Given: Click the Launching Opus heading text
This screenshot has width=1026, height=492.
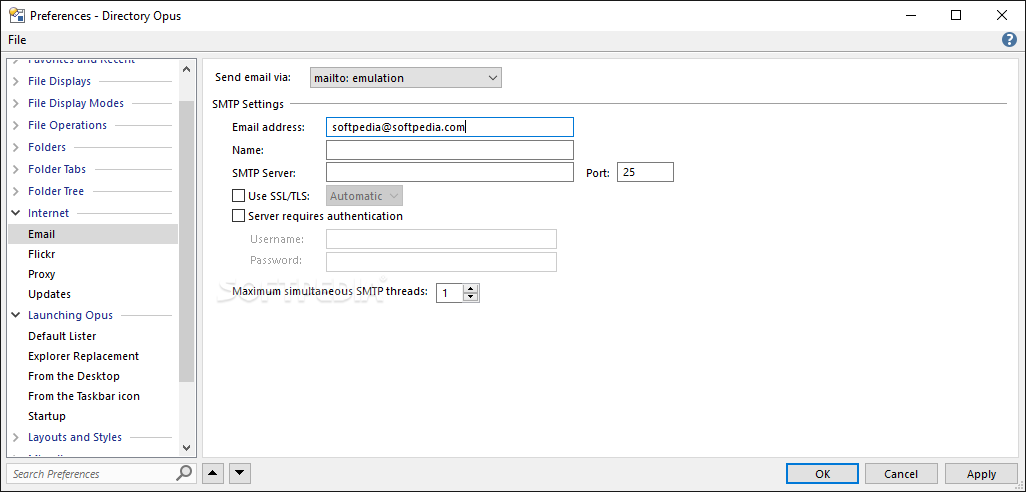Looking at the screenshot, I should coord(71,315).
